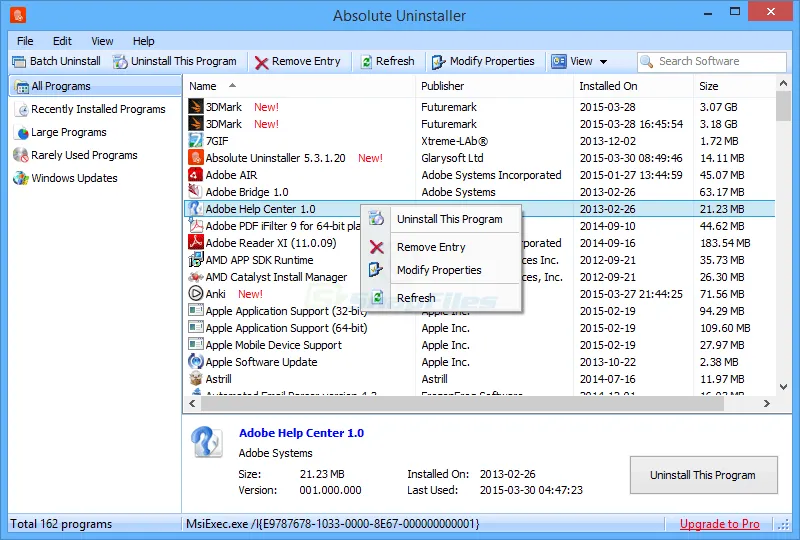The height and width of the screenshot is (540, 800).
Task: Click the context menu Refresh icon
Action: coord(377,297)
